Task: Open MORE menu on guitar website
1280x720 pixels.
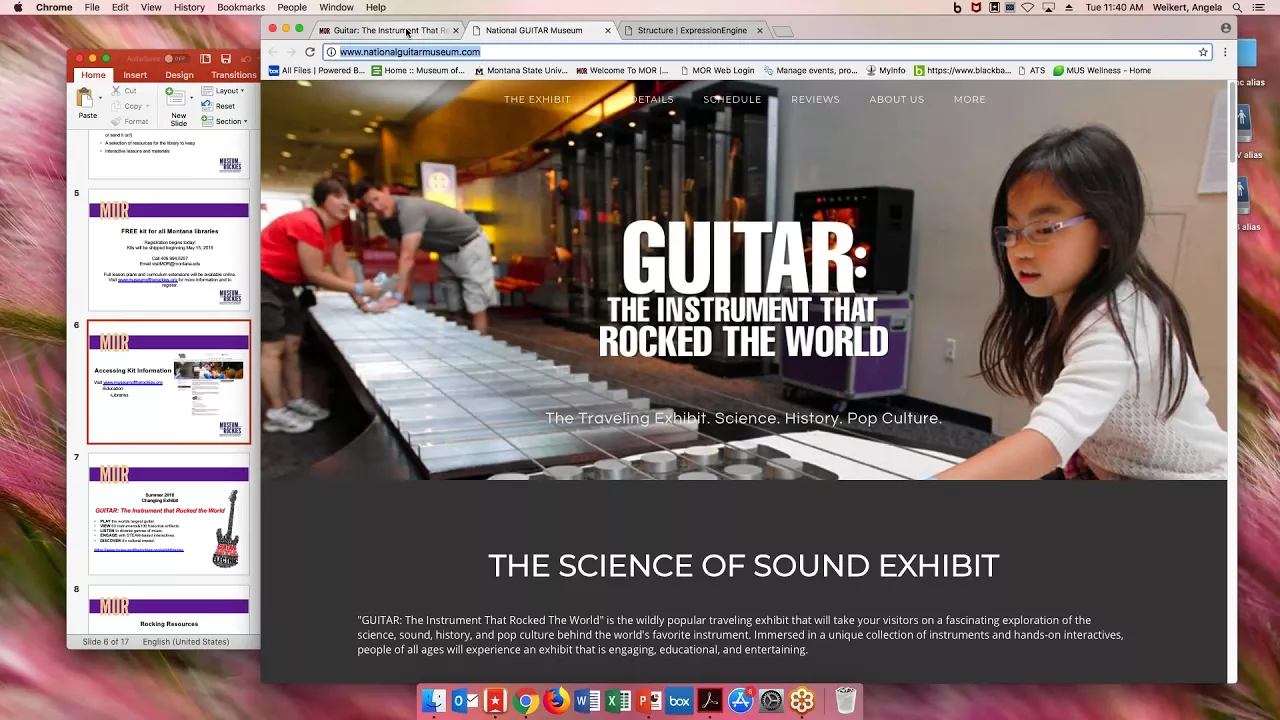Action: coord(970,99)
